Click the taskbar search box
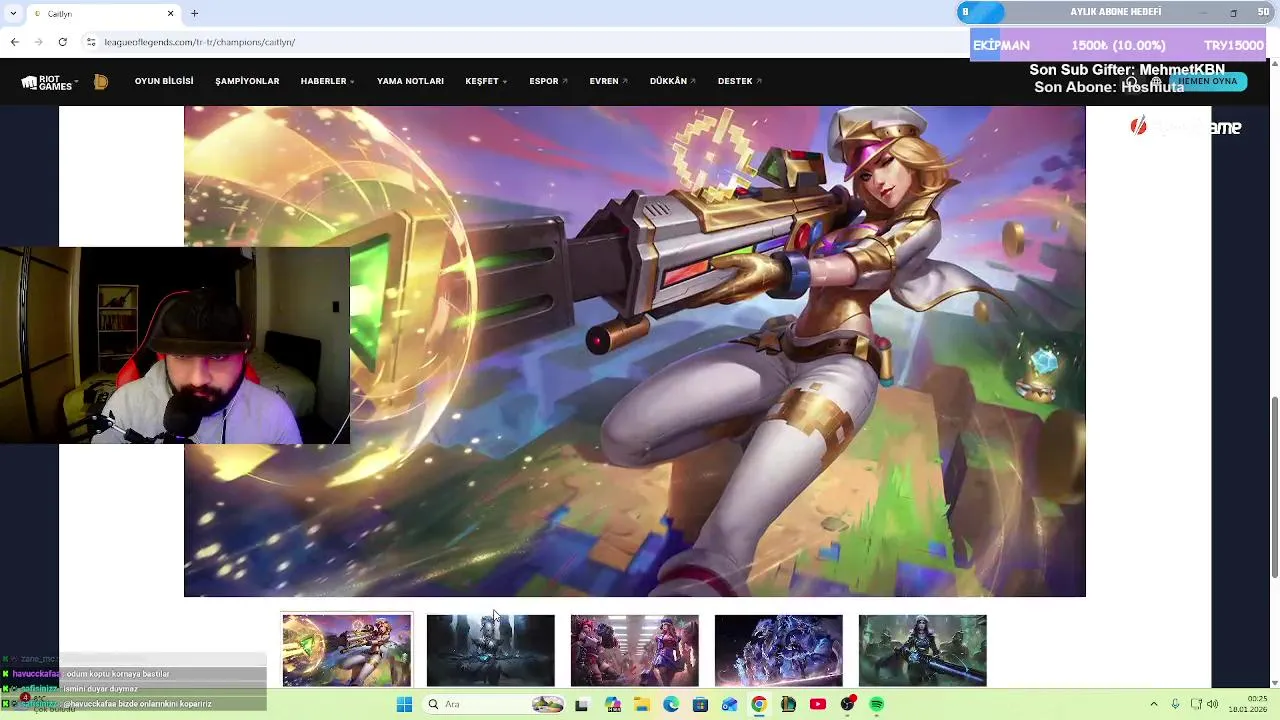Image resolution: width=1280 pixels, height=720 pixels. click(x=495, y=705)
